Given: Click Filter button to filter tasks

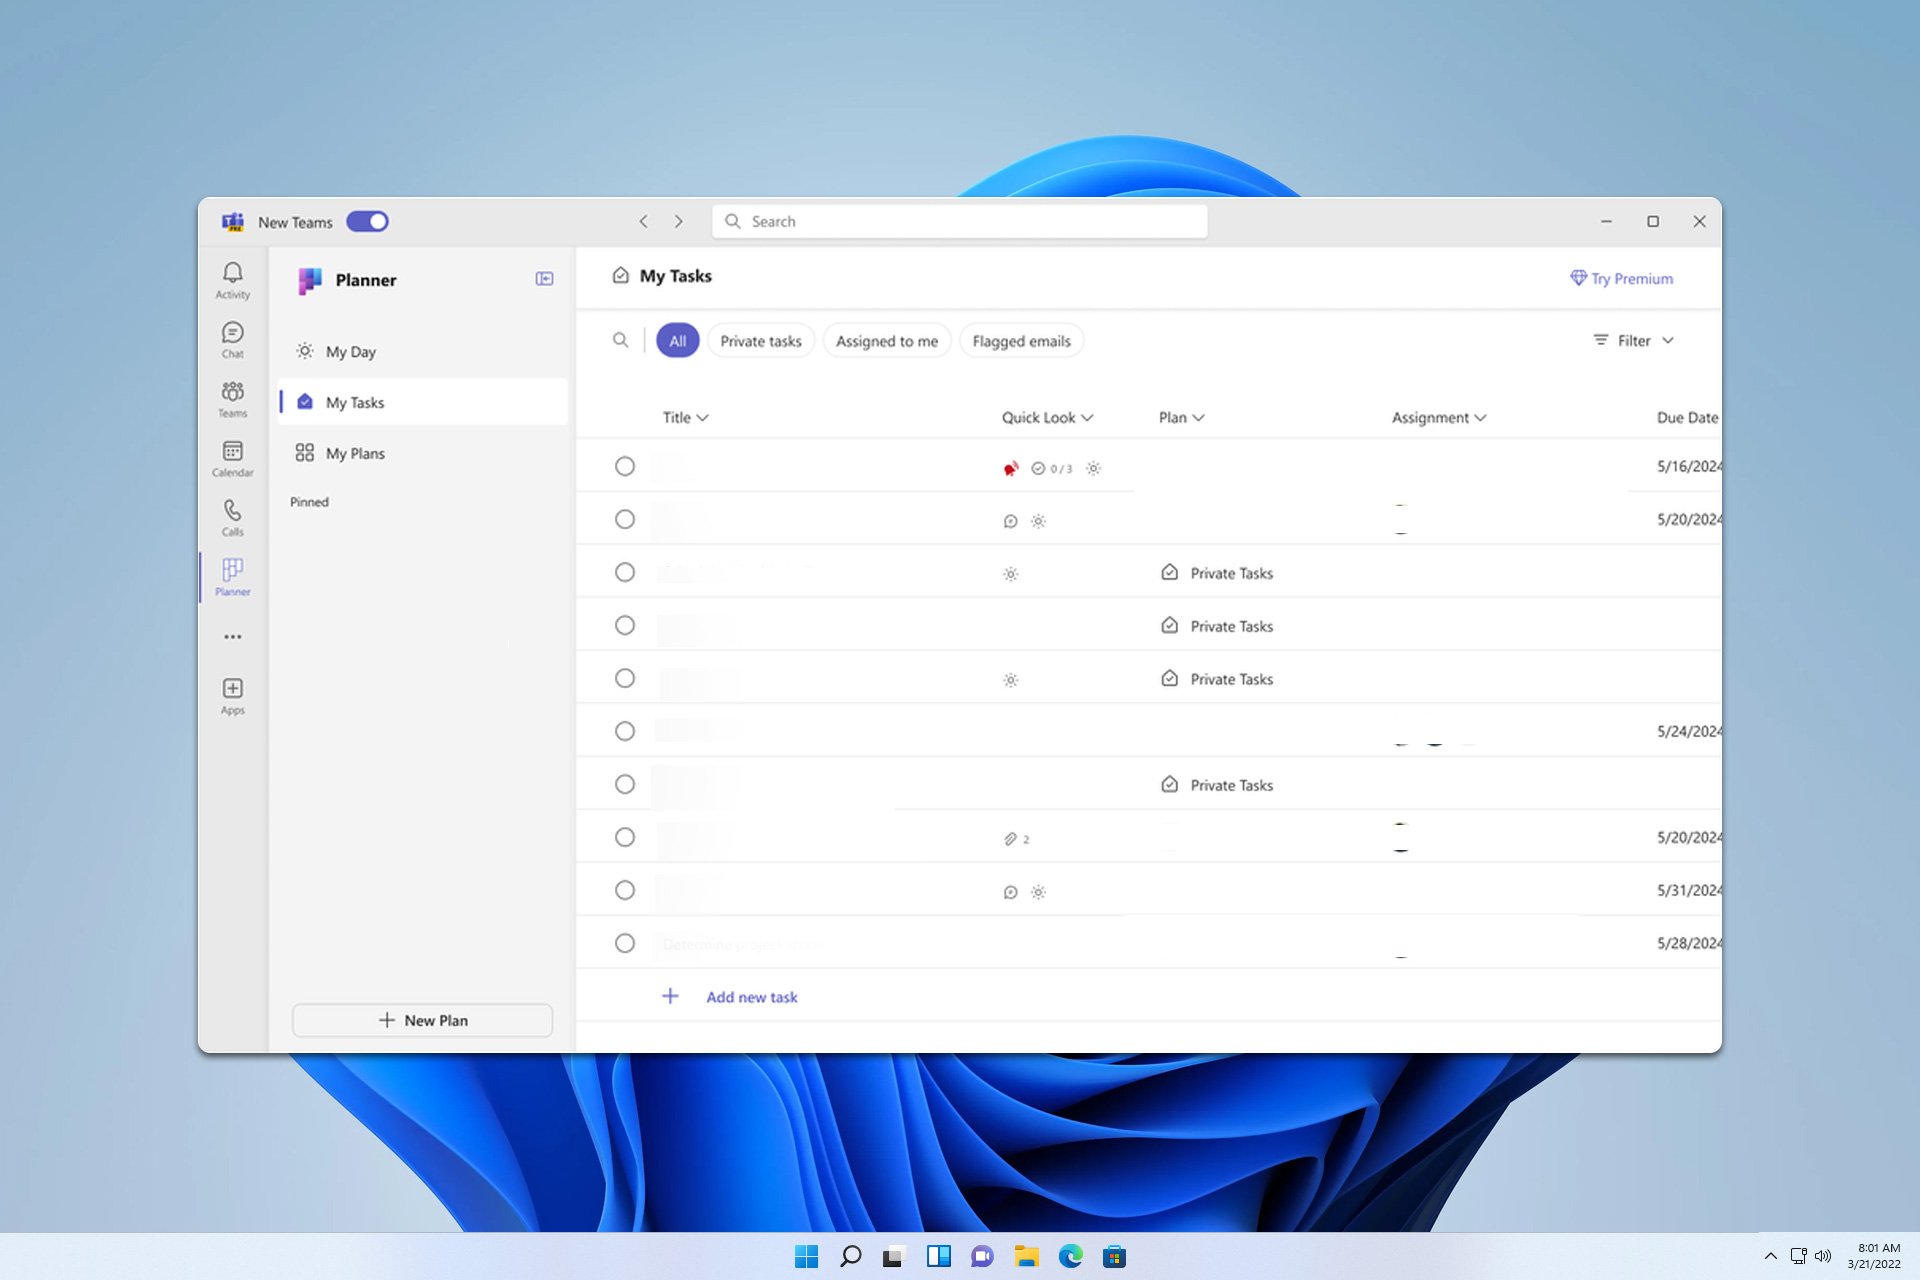Looking at the screenshot, I should [x=1631, y=339].
